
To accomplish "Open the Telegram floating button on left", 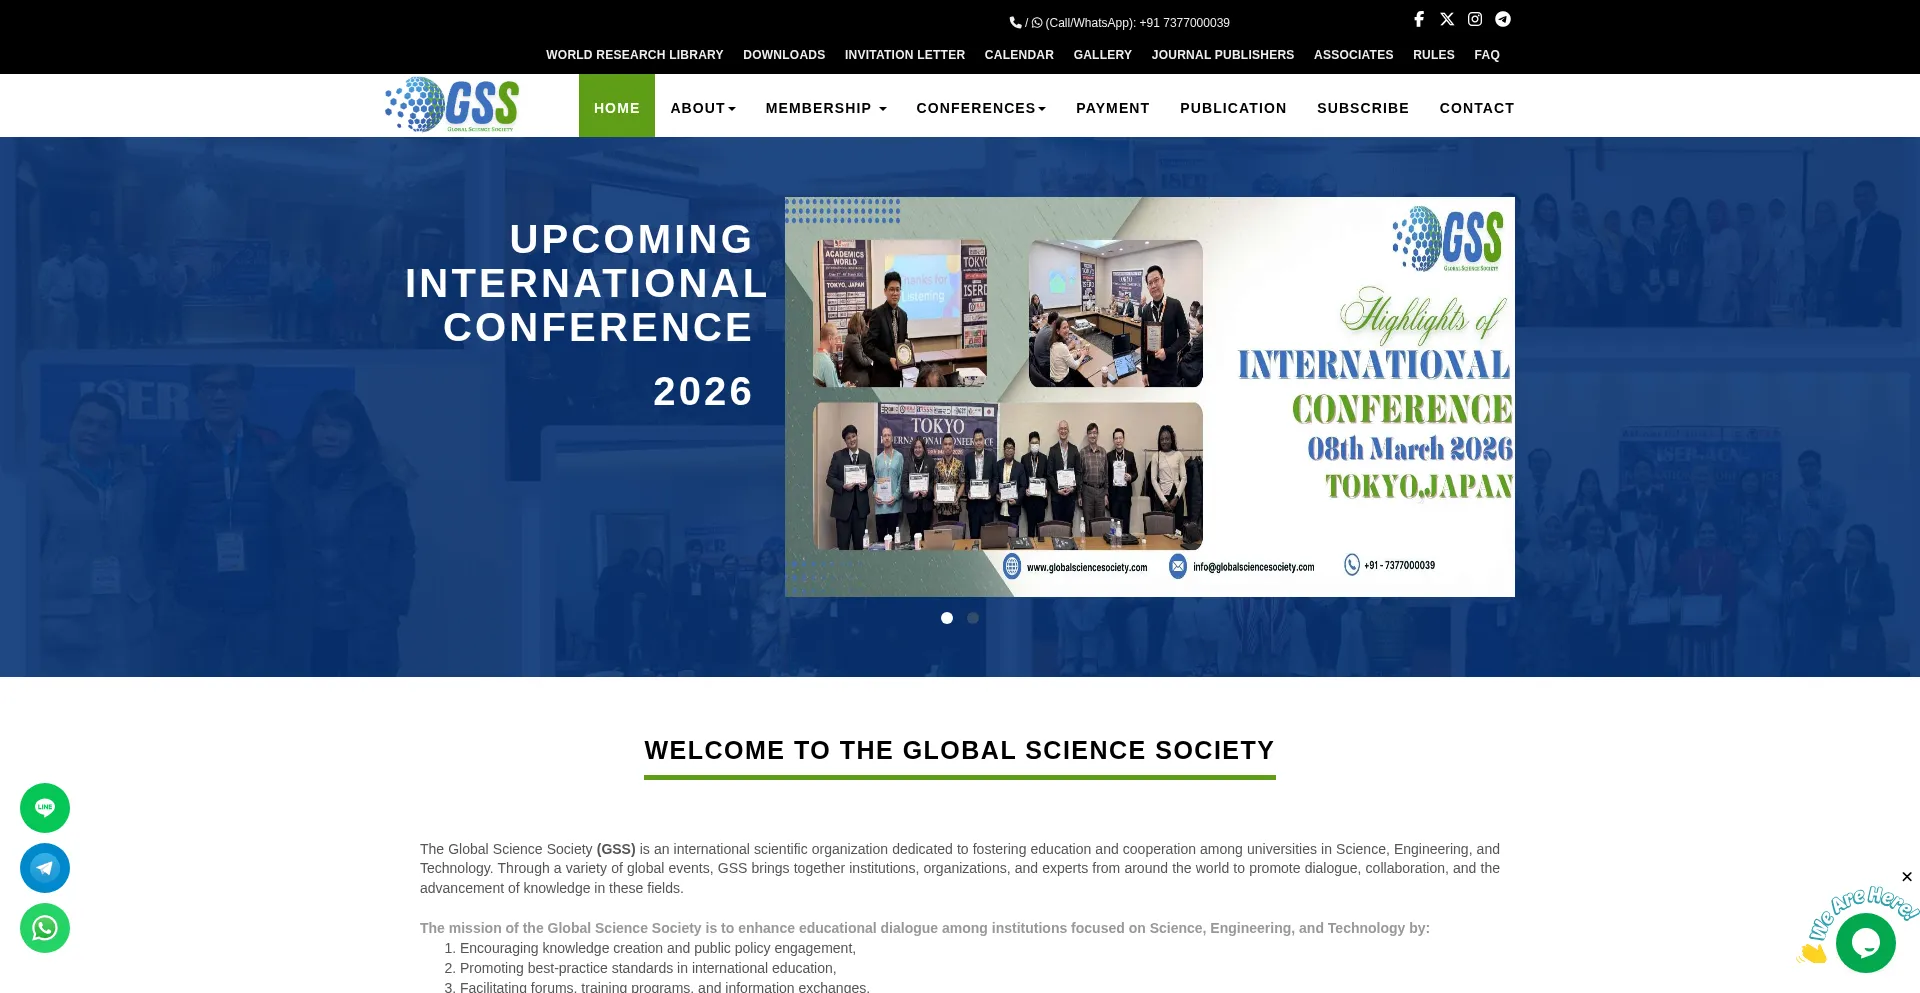I will point(45,868).
